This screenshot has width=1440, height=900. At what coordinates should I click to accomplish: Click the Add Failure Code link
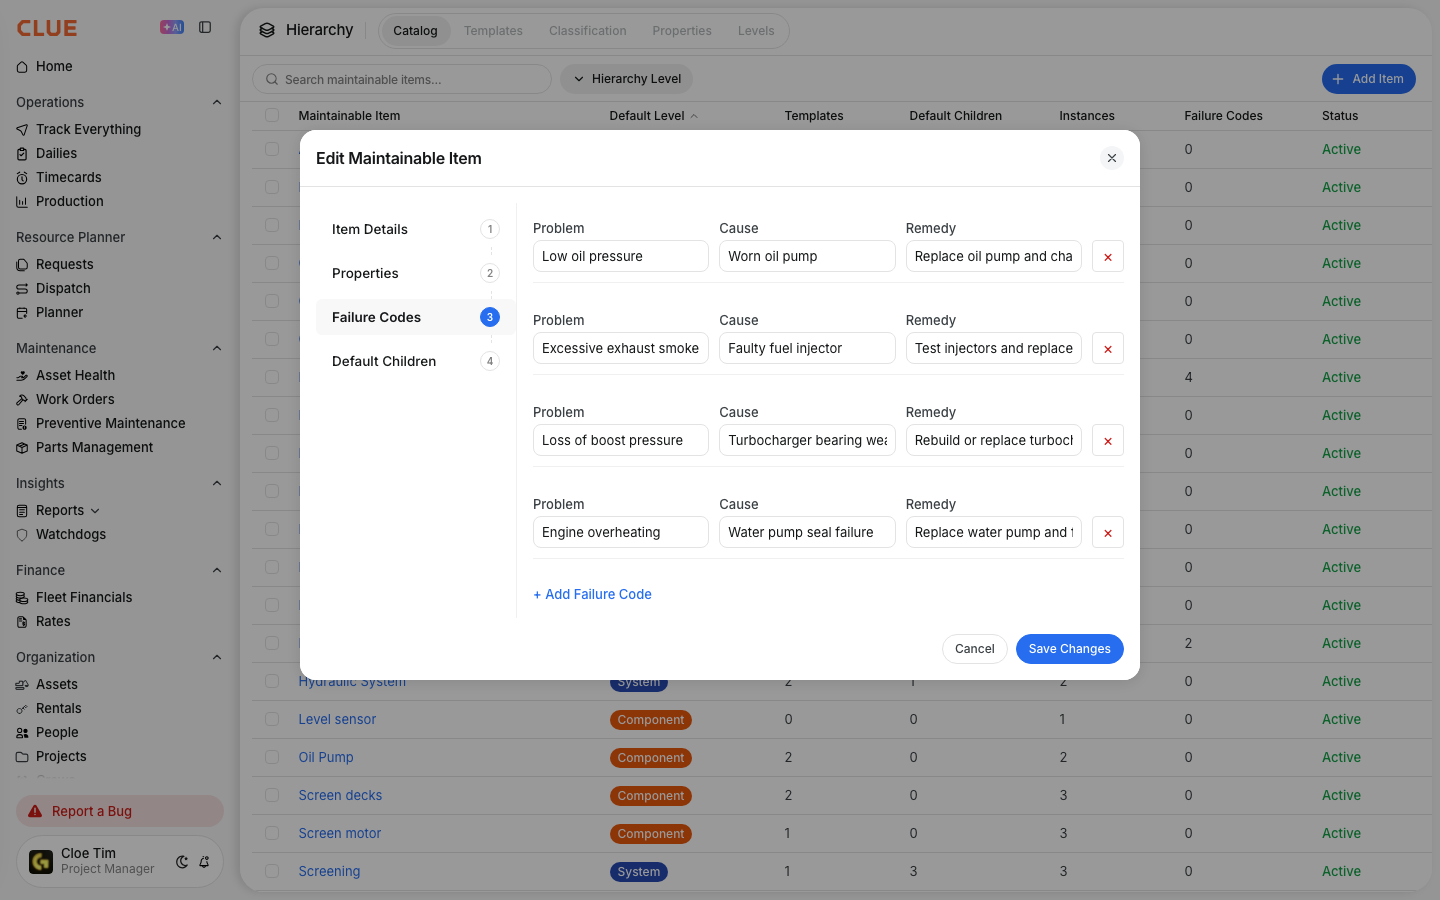point(592,594)
